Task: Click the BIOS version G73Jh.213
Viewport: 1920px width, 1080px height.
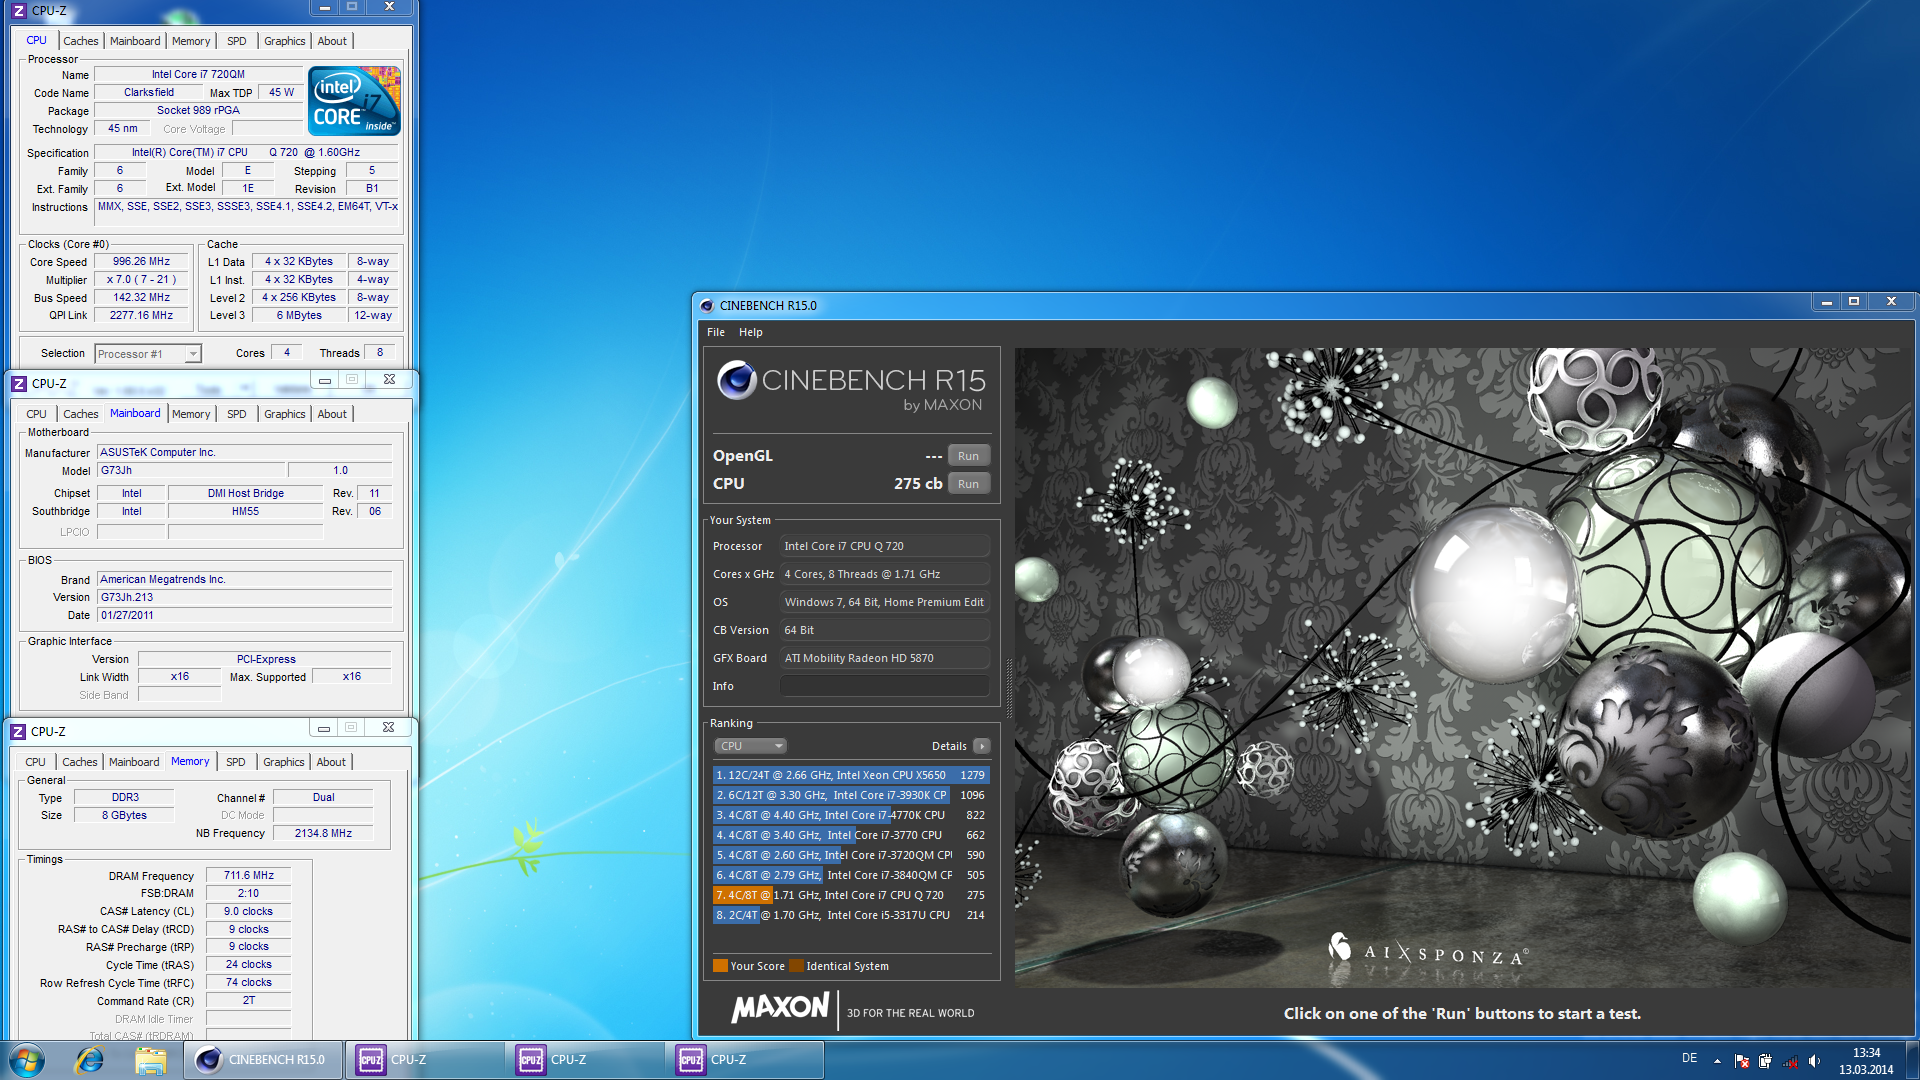Action: tap(245, 598)
